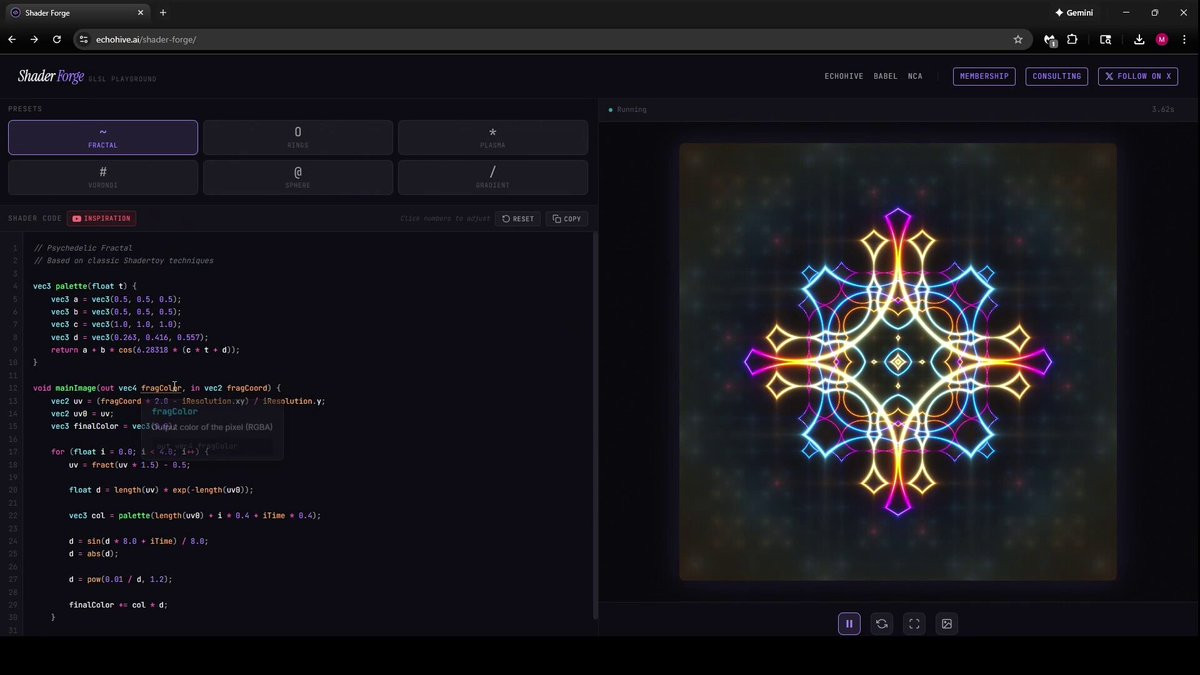Image resolution: width=1200 pixels, height=675 pixels.
Task: Pause the running shader animation
Action: point(849,623)
